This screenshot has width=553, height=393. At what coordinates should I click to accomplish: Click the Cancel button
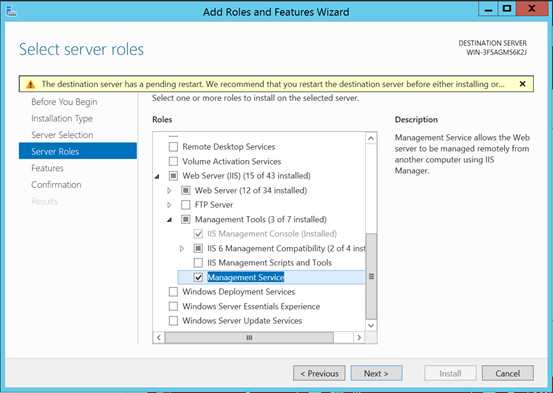(508, 373)
